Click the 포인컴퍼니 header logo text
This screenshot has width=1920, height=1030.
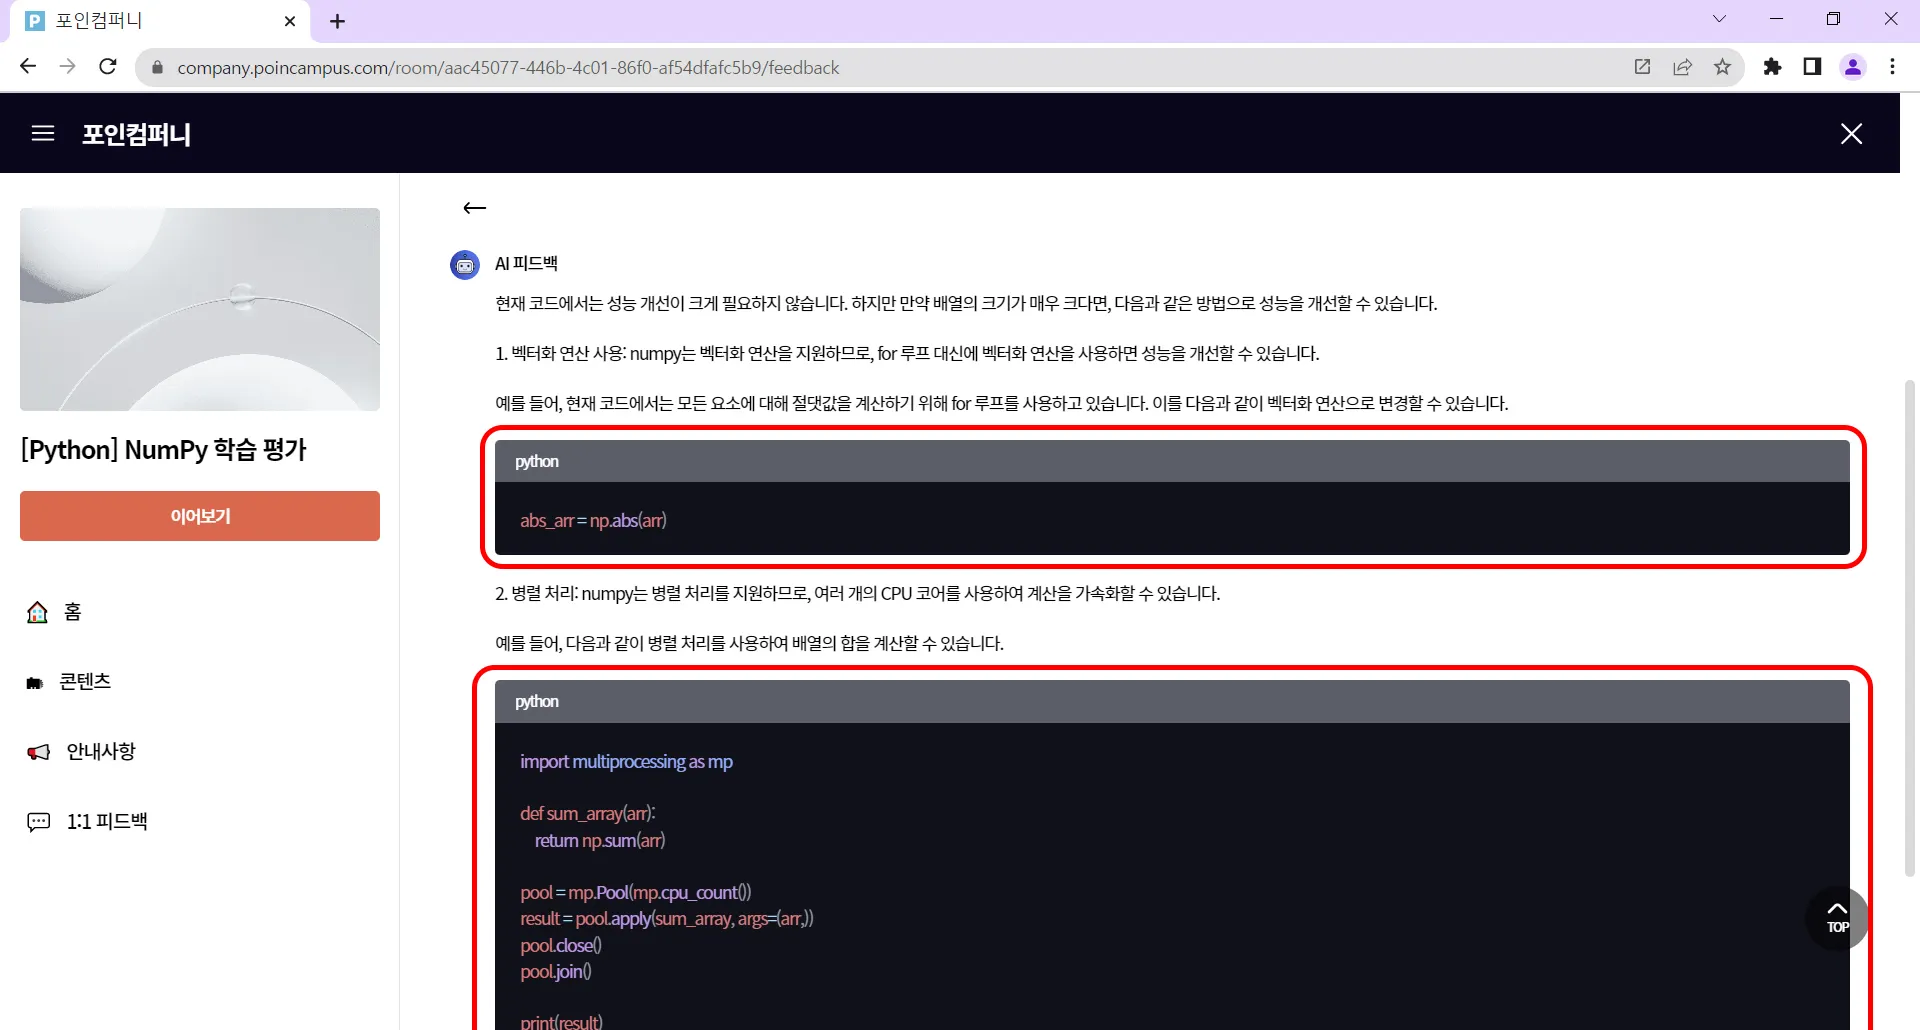coord(136,134)
